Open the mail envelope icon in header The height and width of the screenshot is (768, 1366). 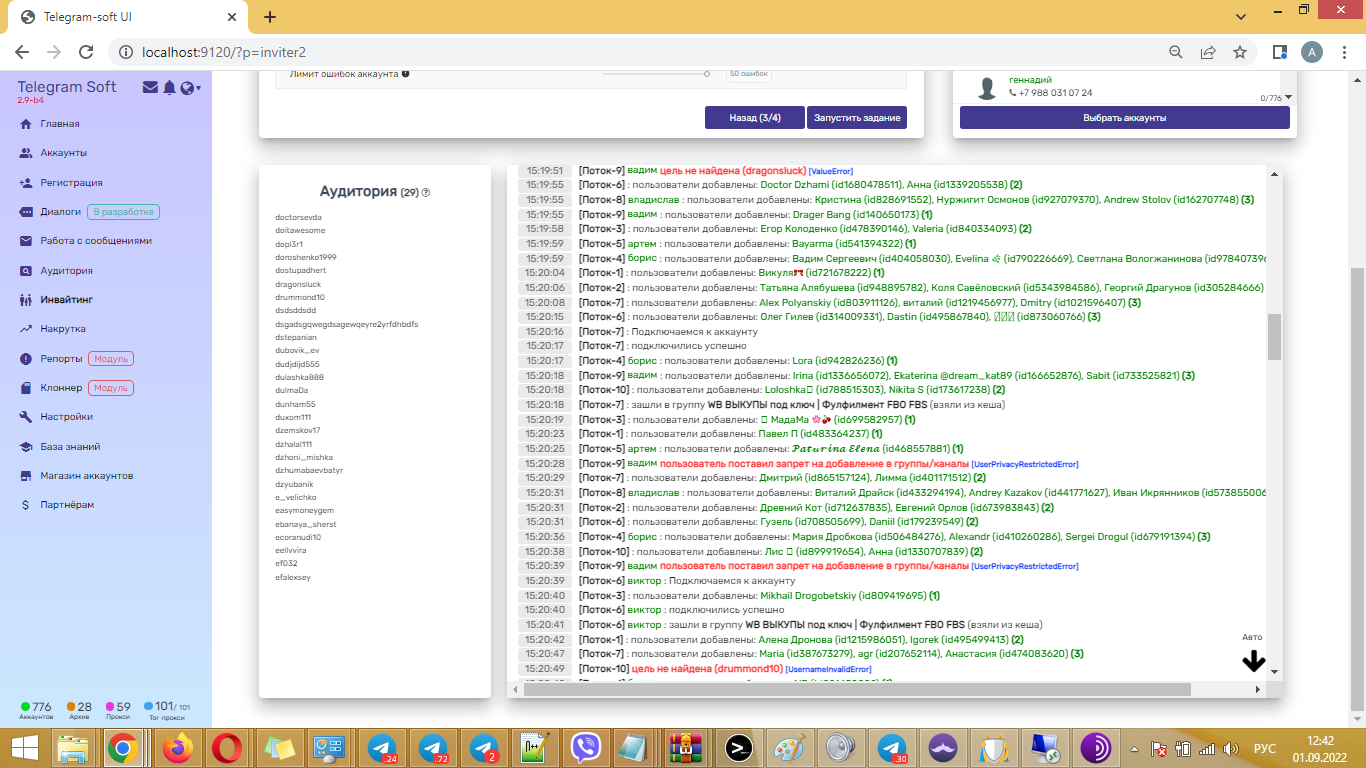150,88
